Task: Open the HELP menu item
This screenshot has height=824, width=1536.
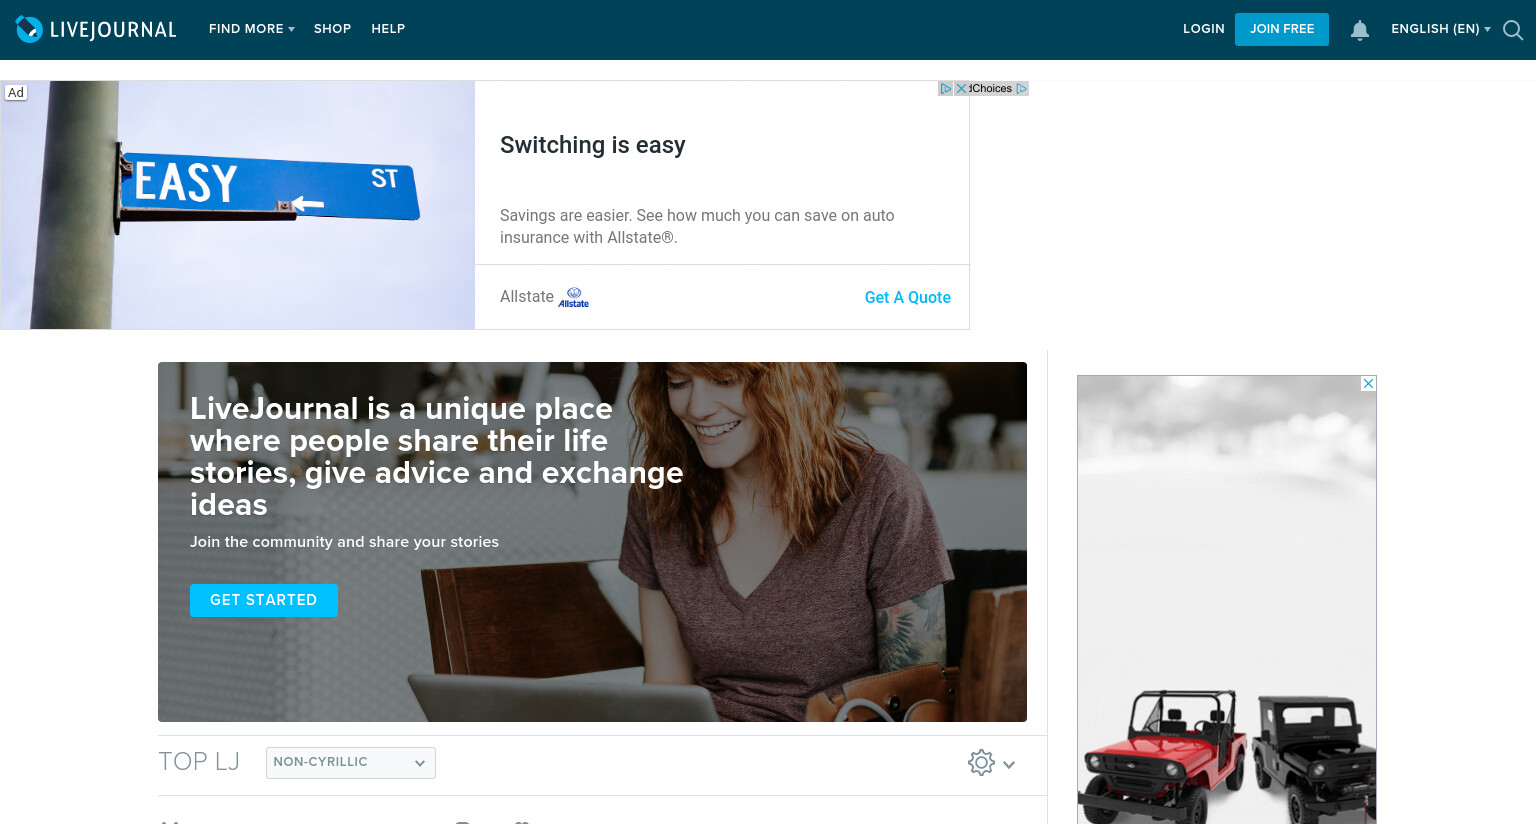Action: [x=388, y=29]
